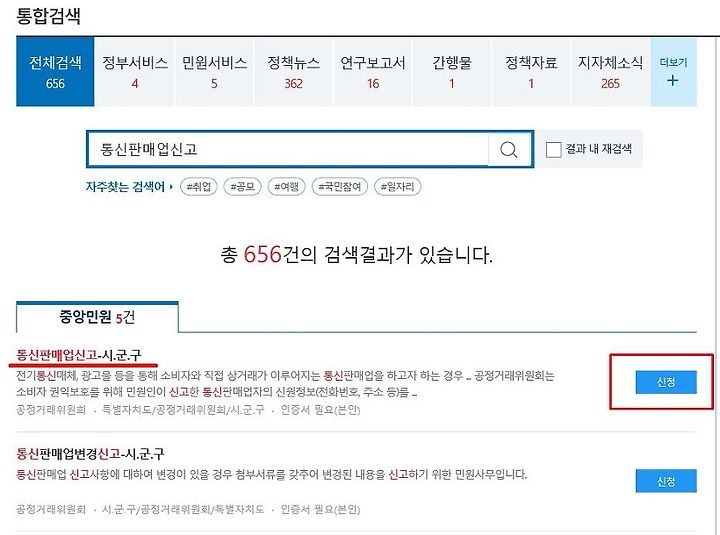The image size is (720, 535).
Task: Select the 전체검색 656 tab
Action: click(x=55, y=72)
